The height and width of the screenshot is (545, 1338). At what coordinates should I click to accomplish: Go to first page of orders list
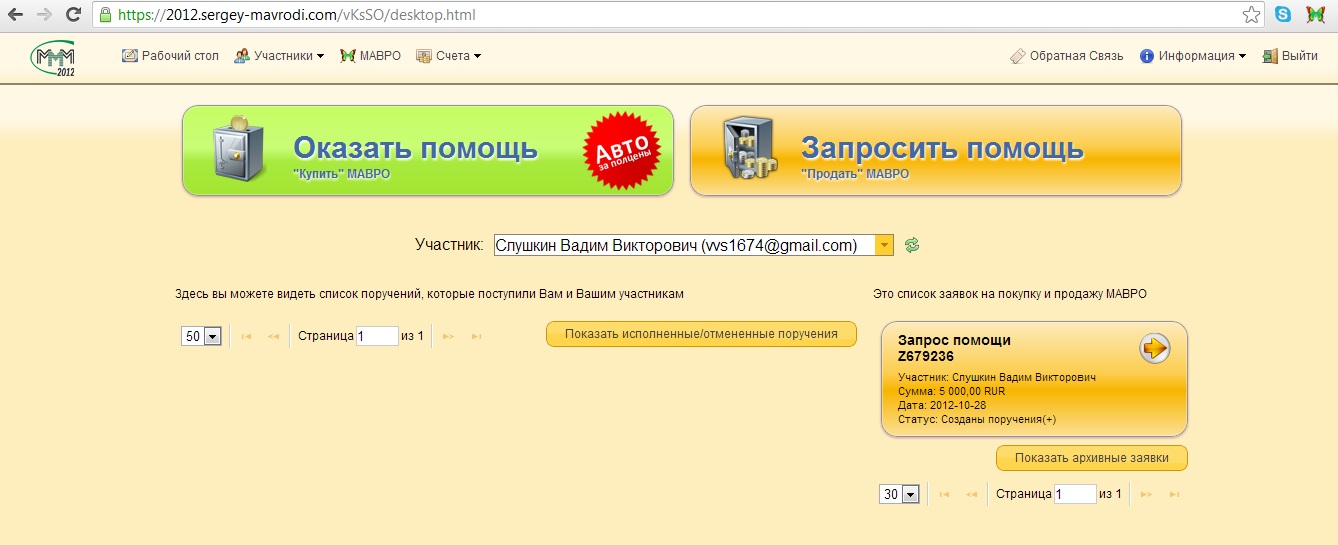(246, 336)
